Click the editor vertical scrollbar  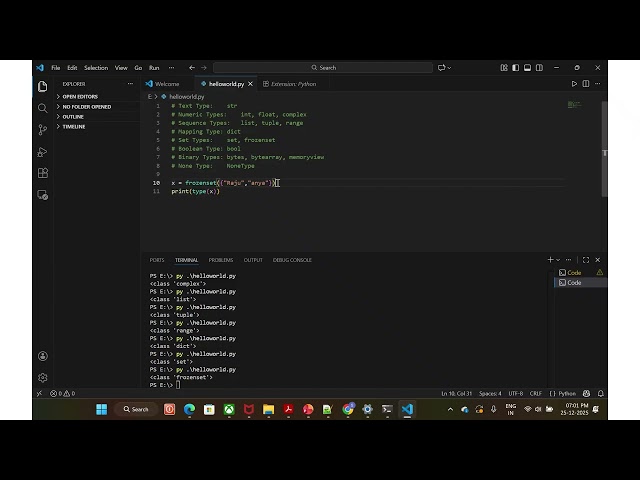coord(604,149)
